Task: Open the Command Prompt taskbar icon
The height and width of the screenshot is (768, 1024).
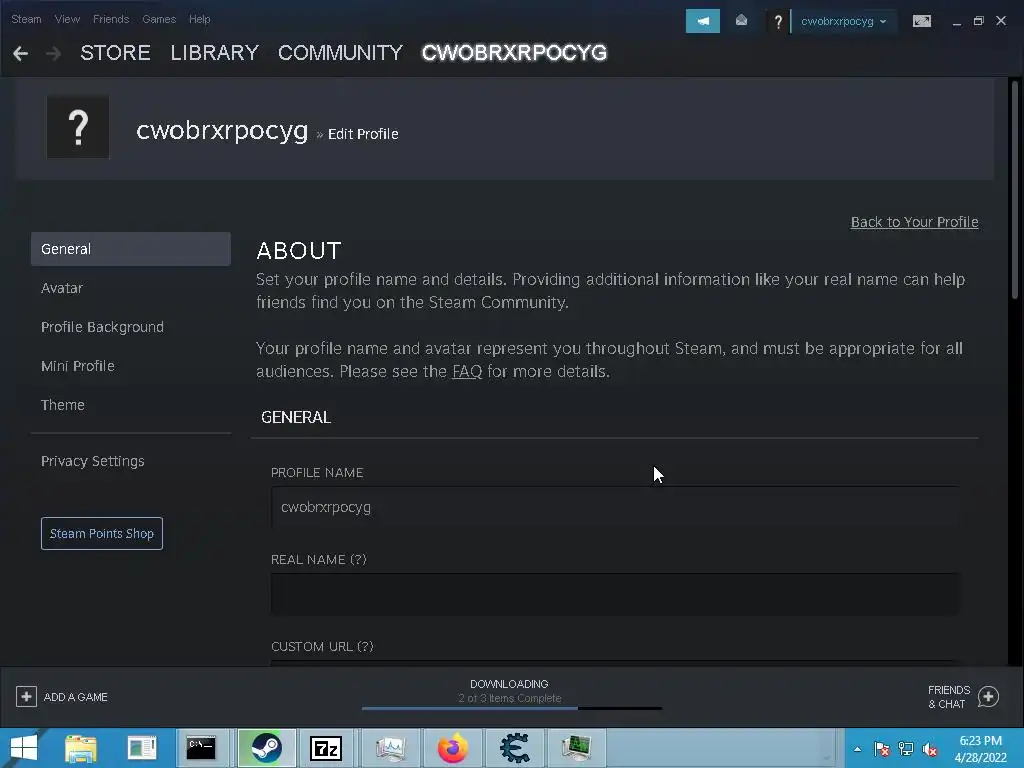Action: 201,748
